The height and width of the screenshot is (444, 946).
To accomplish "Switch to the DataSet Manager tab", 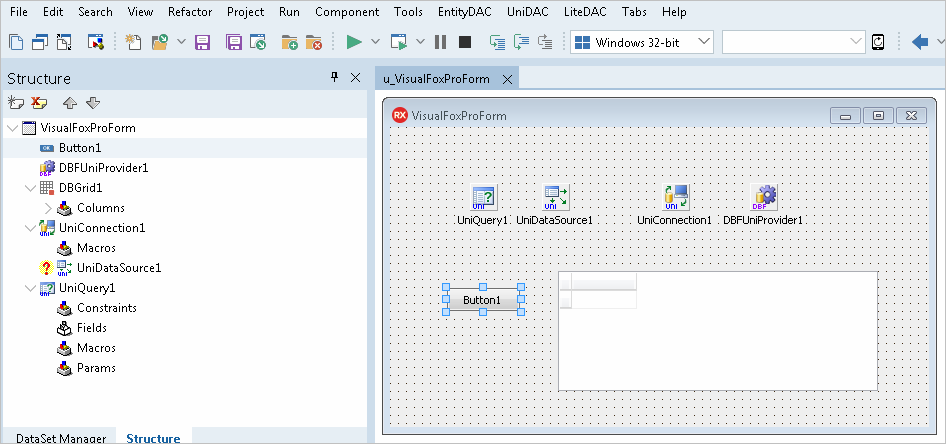I will [60, 438].
